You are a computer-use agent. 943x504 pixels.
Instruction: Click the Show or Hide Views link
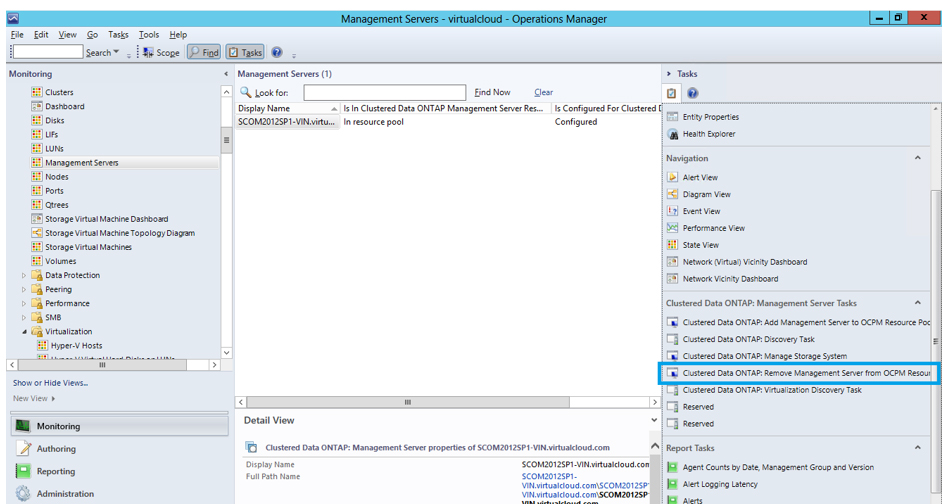50,382
